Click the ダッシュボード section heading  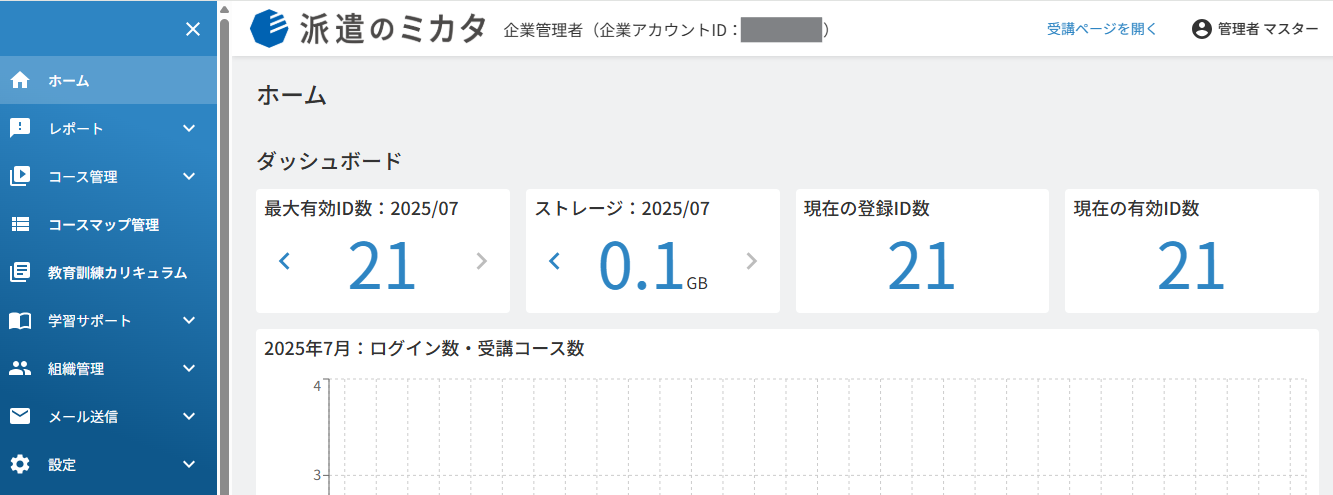coord(329,160)
